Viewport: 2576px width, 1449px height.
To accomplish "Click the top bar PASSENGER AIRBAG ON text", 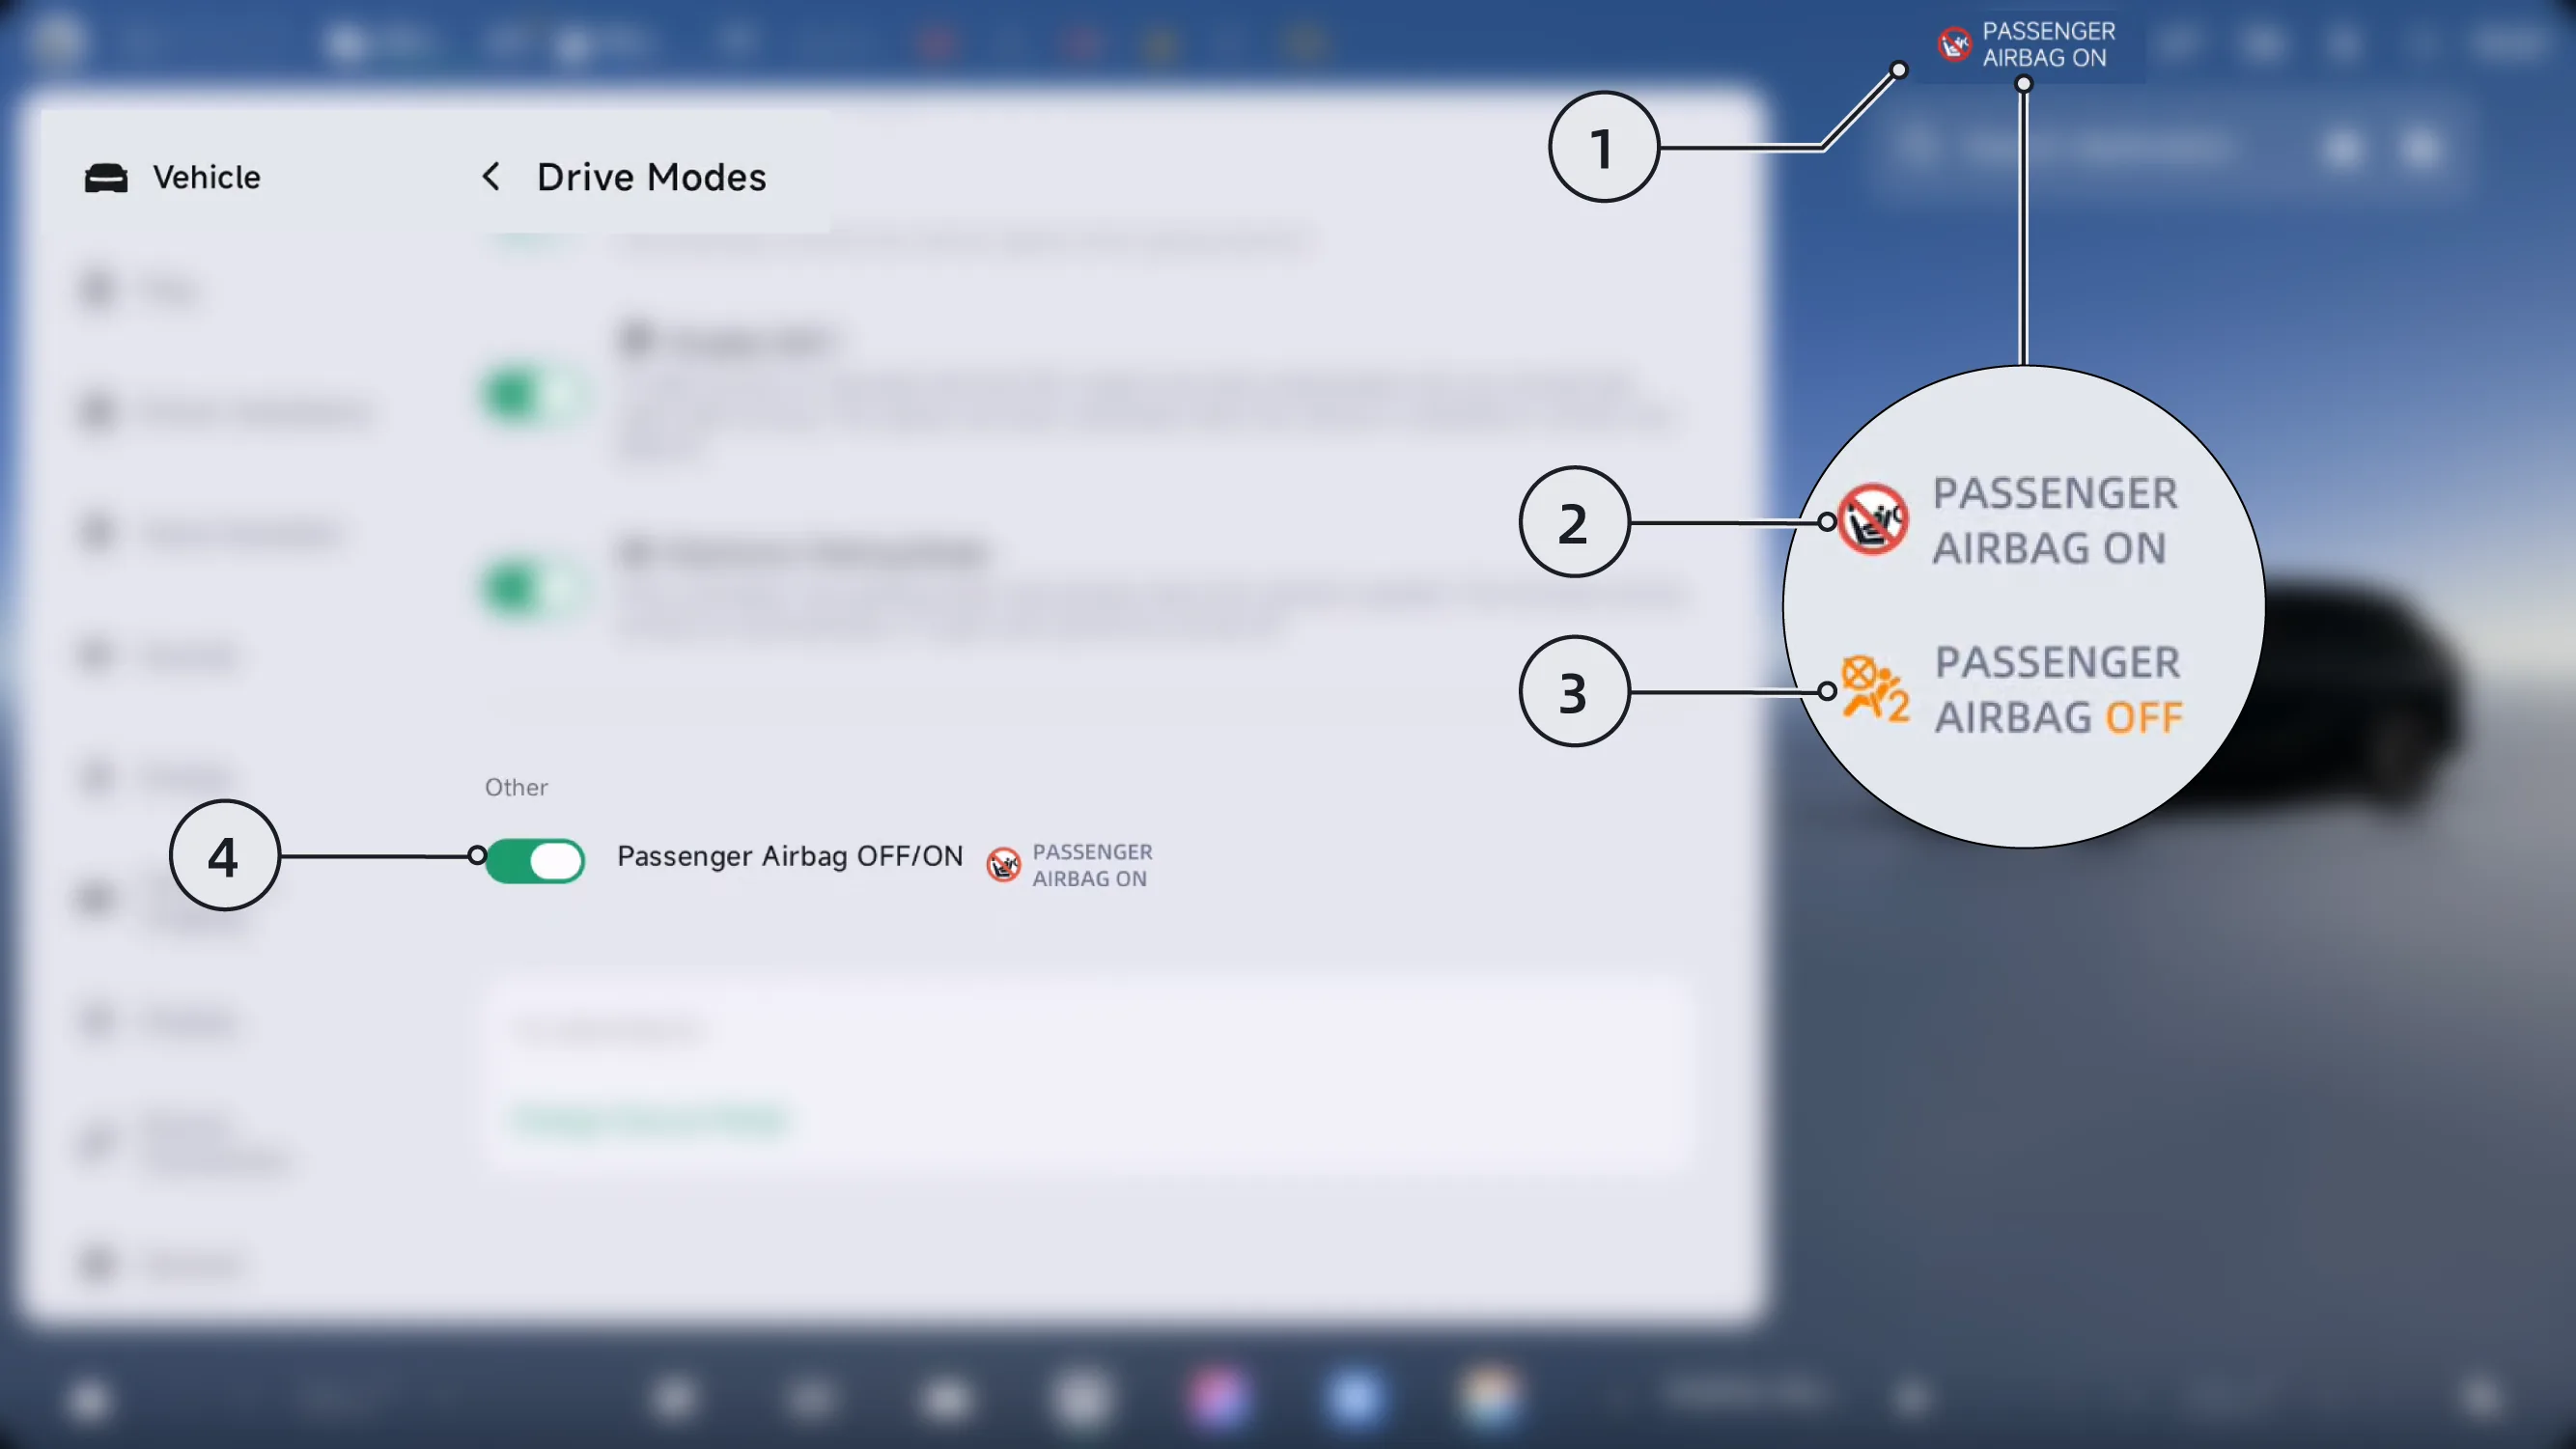I will (2049, 45).
